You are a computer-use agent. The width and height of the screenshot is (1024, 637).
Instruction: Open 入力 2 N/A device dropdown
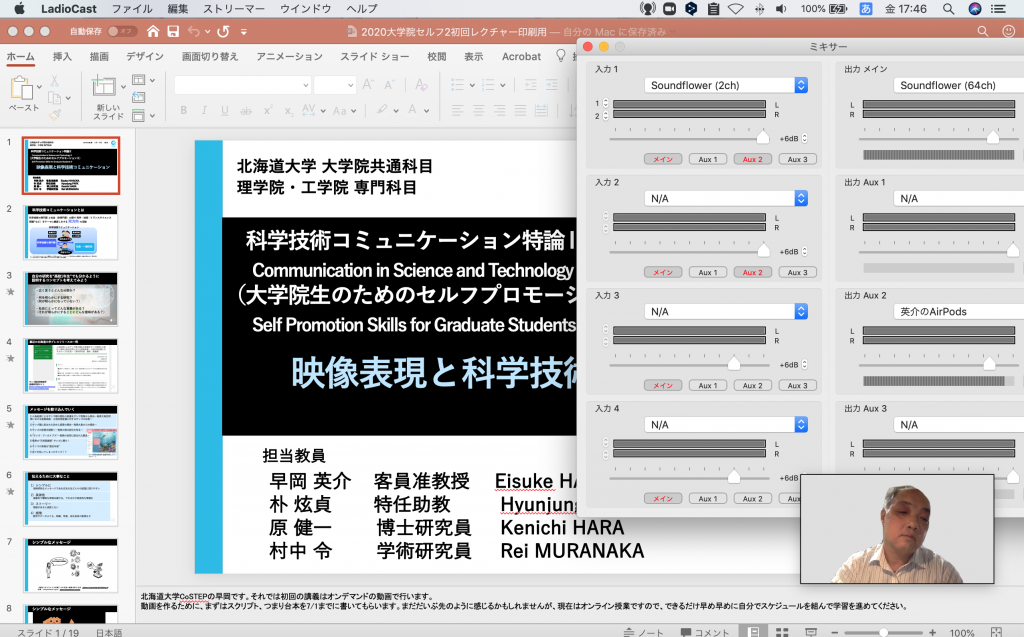tap(726, 198)
